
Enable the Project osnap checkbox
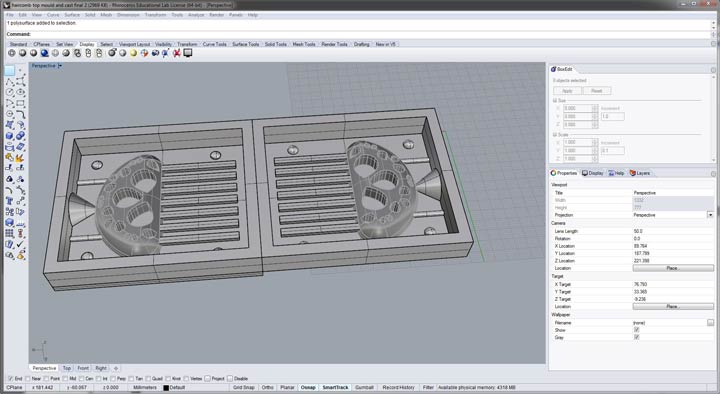pos(208,379)
